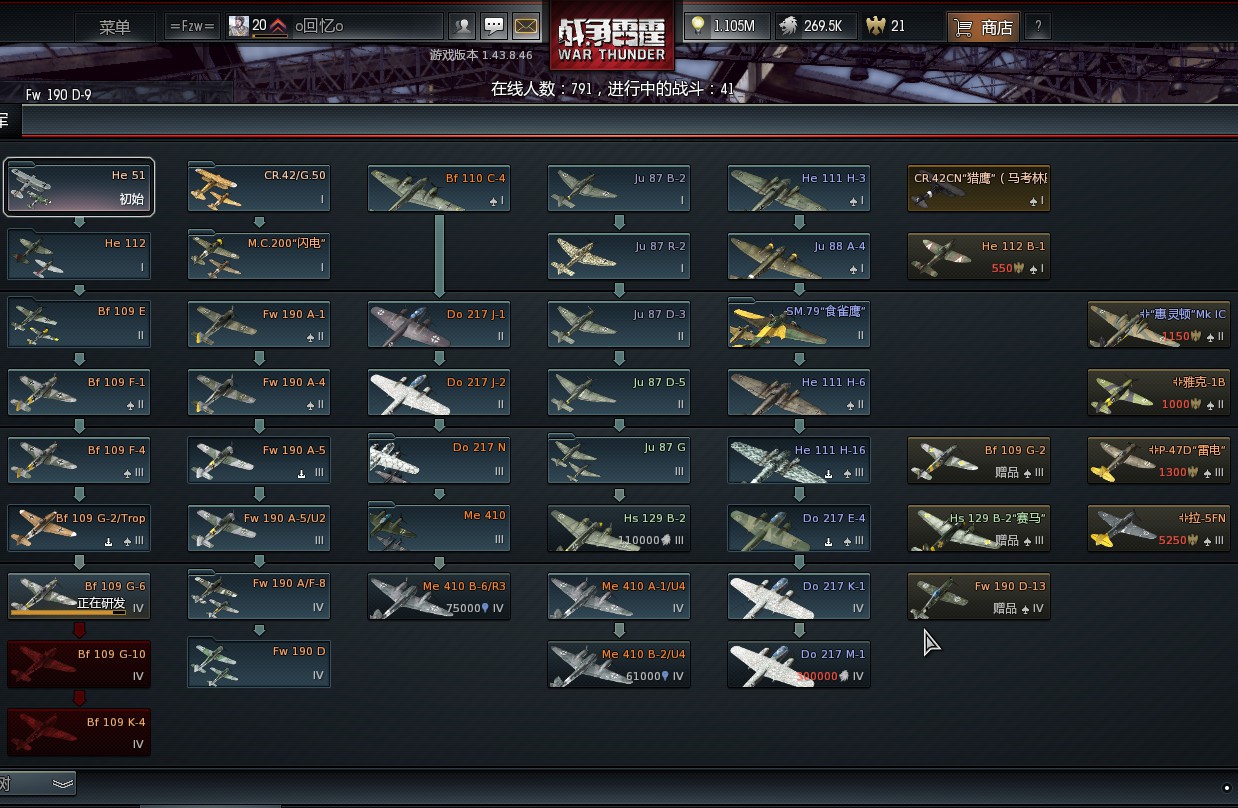Open the friends contacts icon
This screenshot has width=1238, height=808.
[462, 27]
